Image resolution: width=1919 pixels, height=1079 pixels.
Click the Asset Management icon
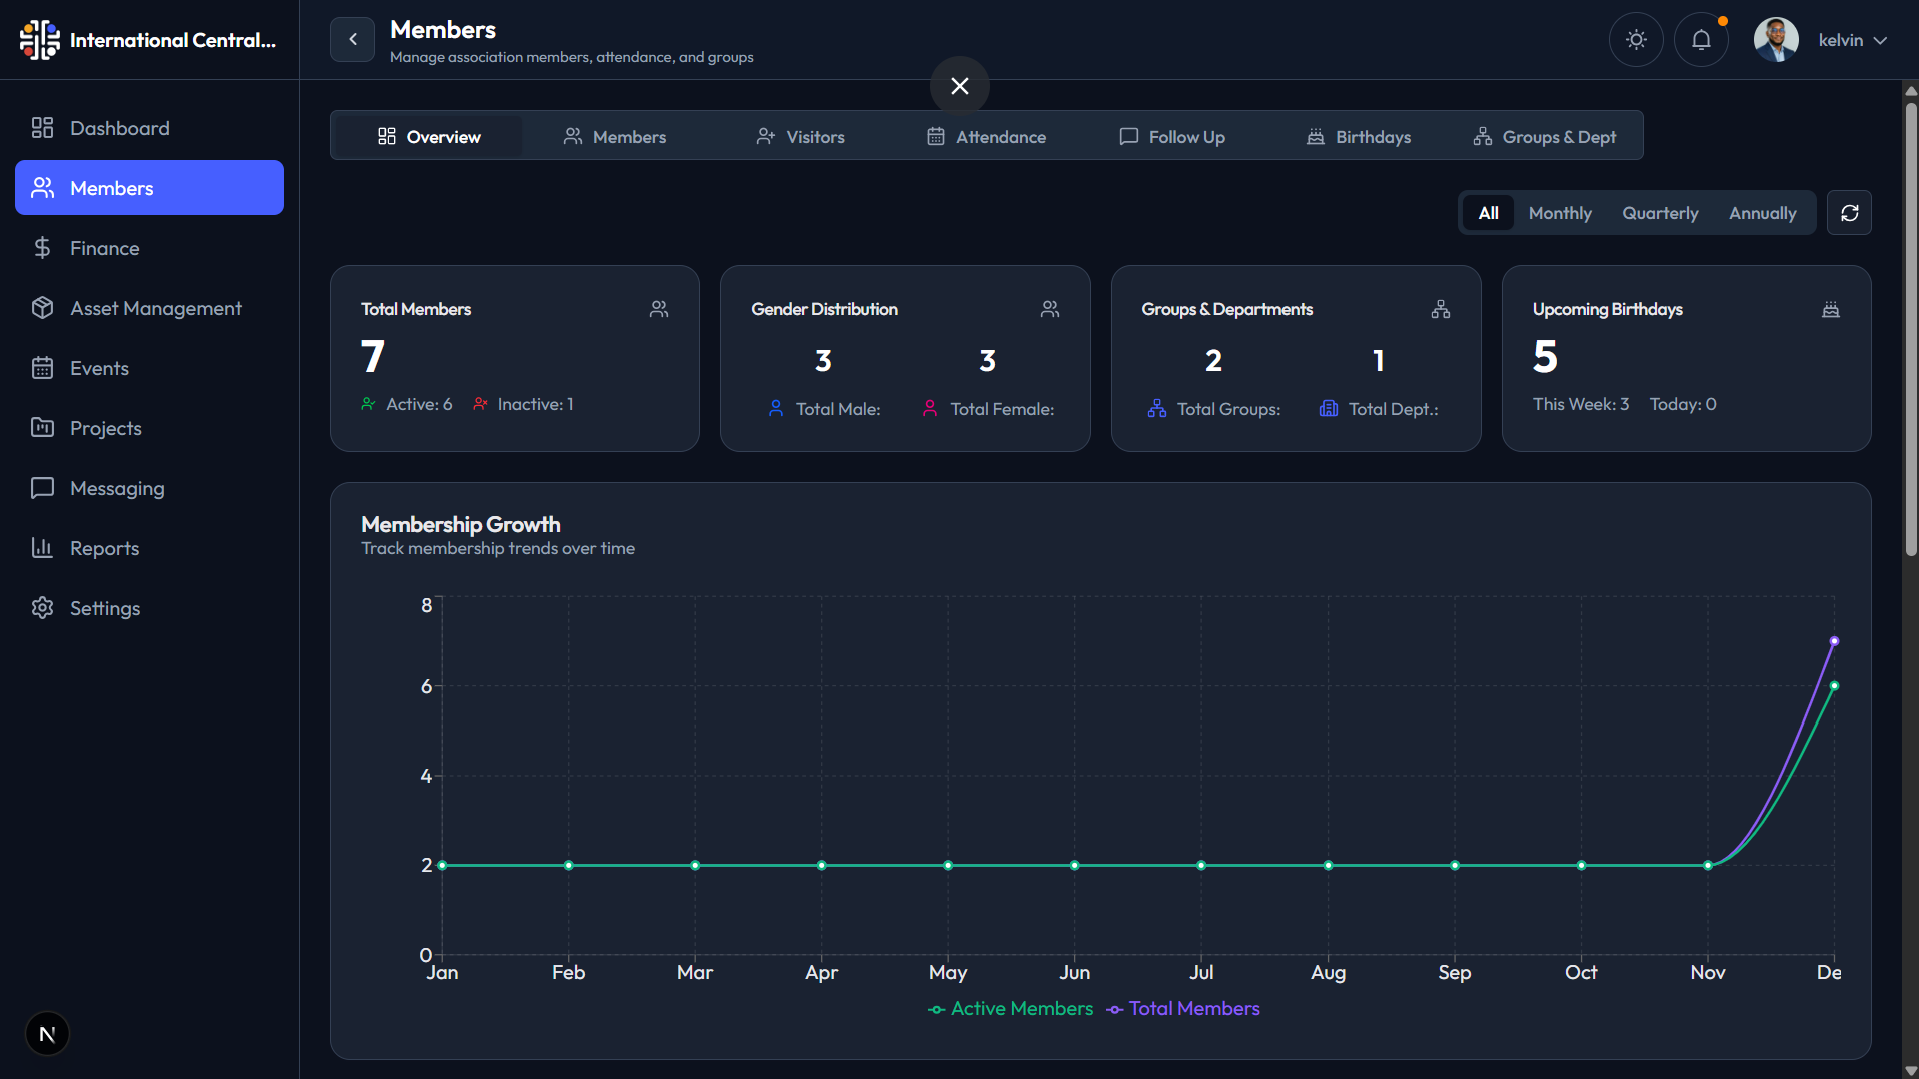click(x=43, y=307)
